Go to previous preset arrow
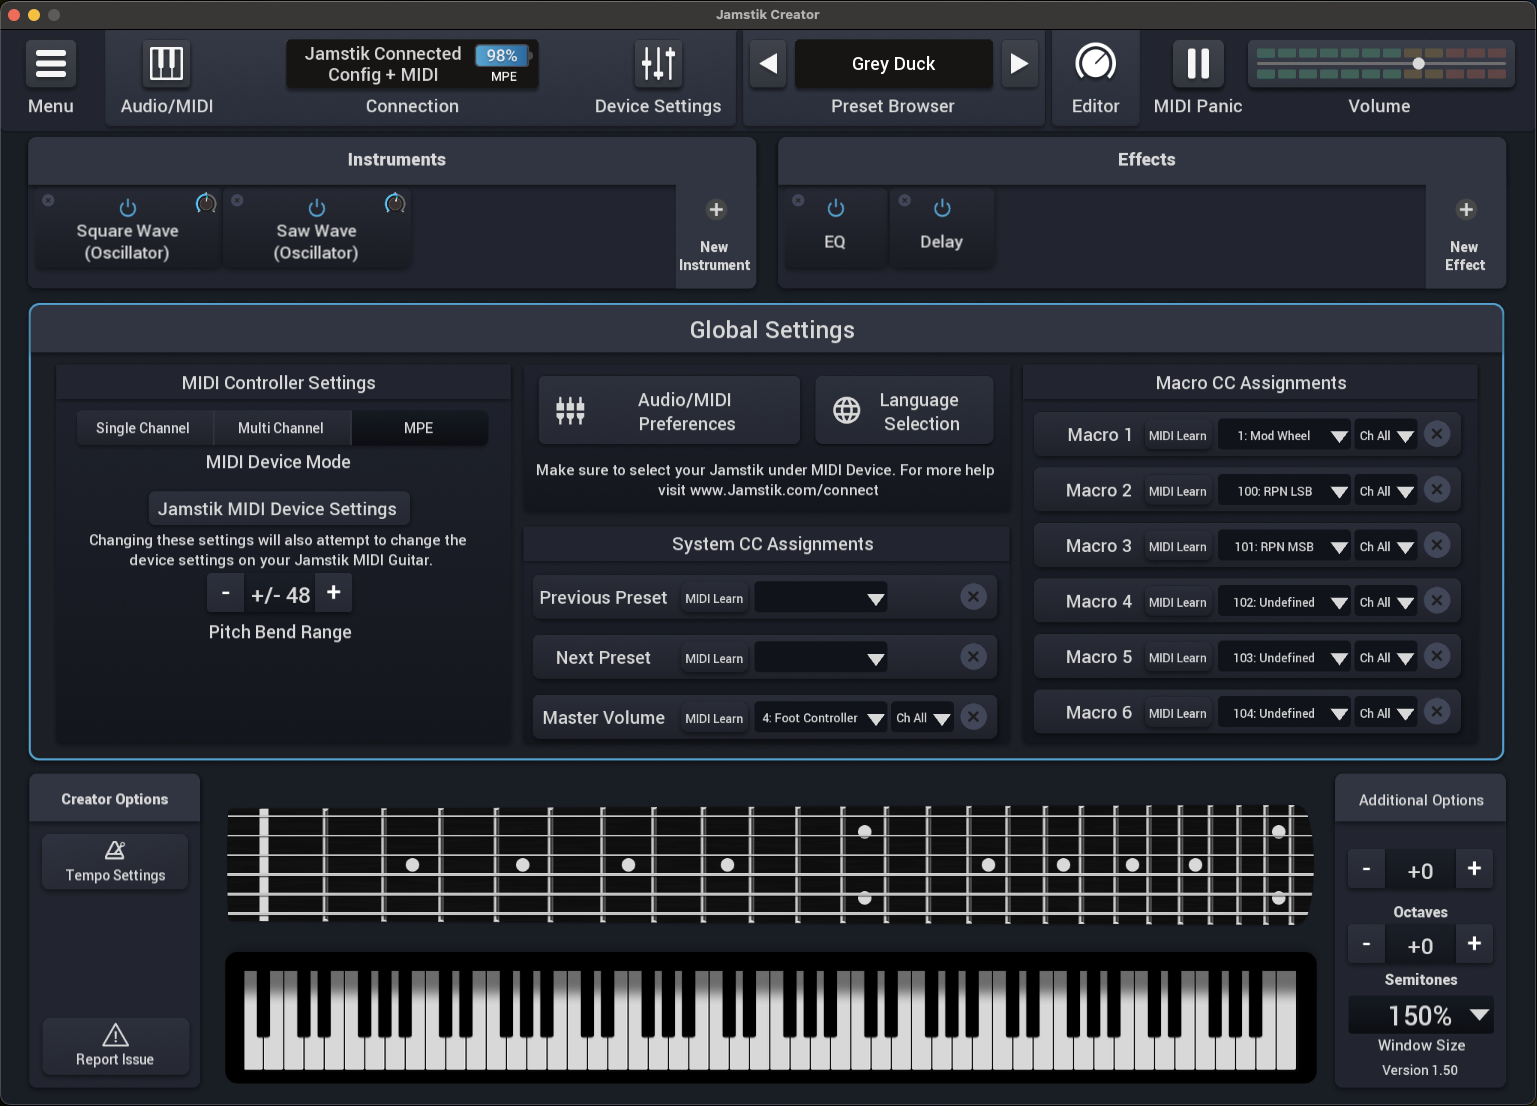 (x=768, y=64)
